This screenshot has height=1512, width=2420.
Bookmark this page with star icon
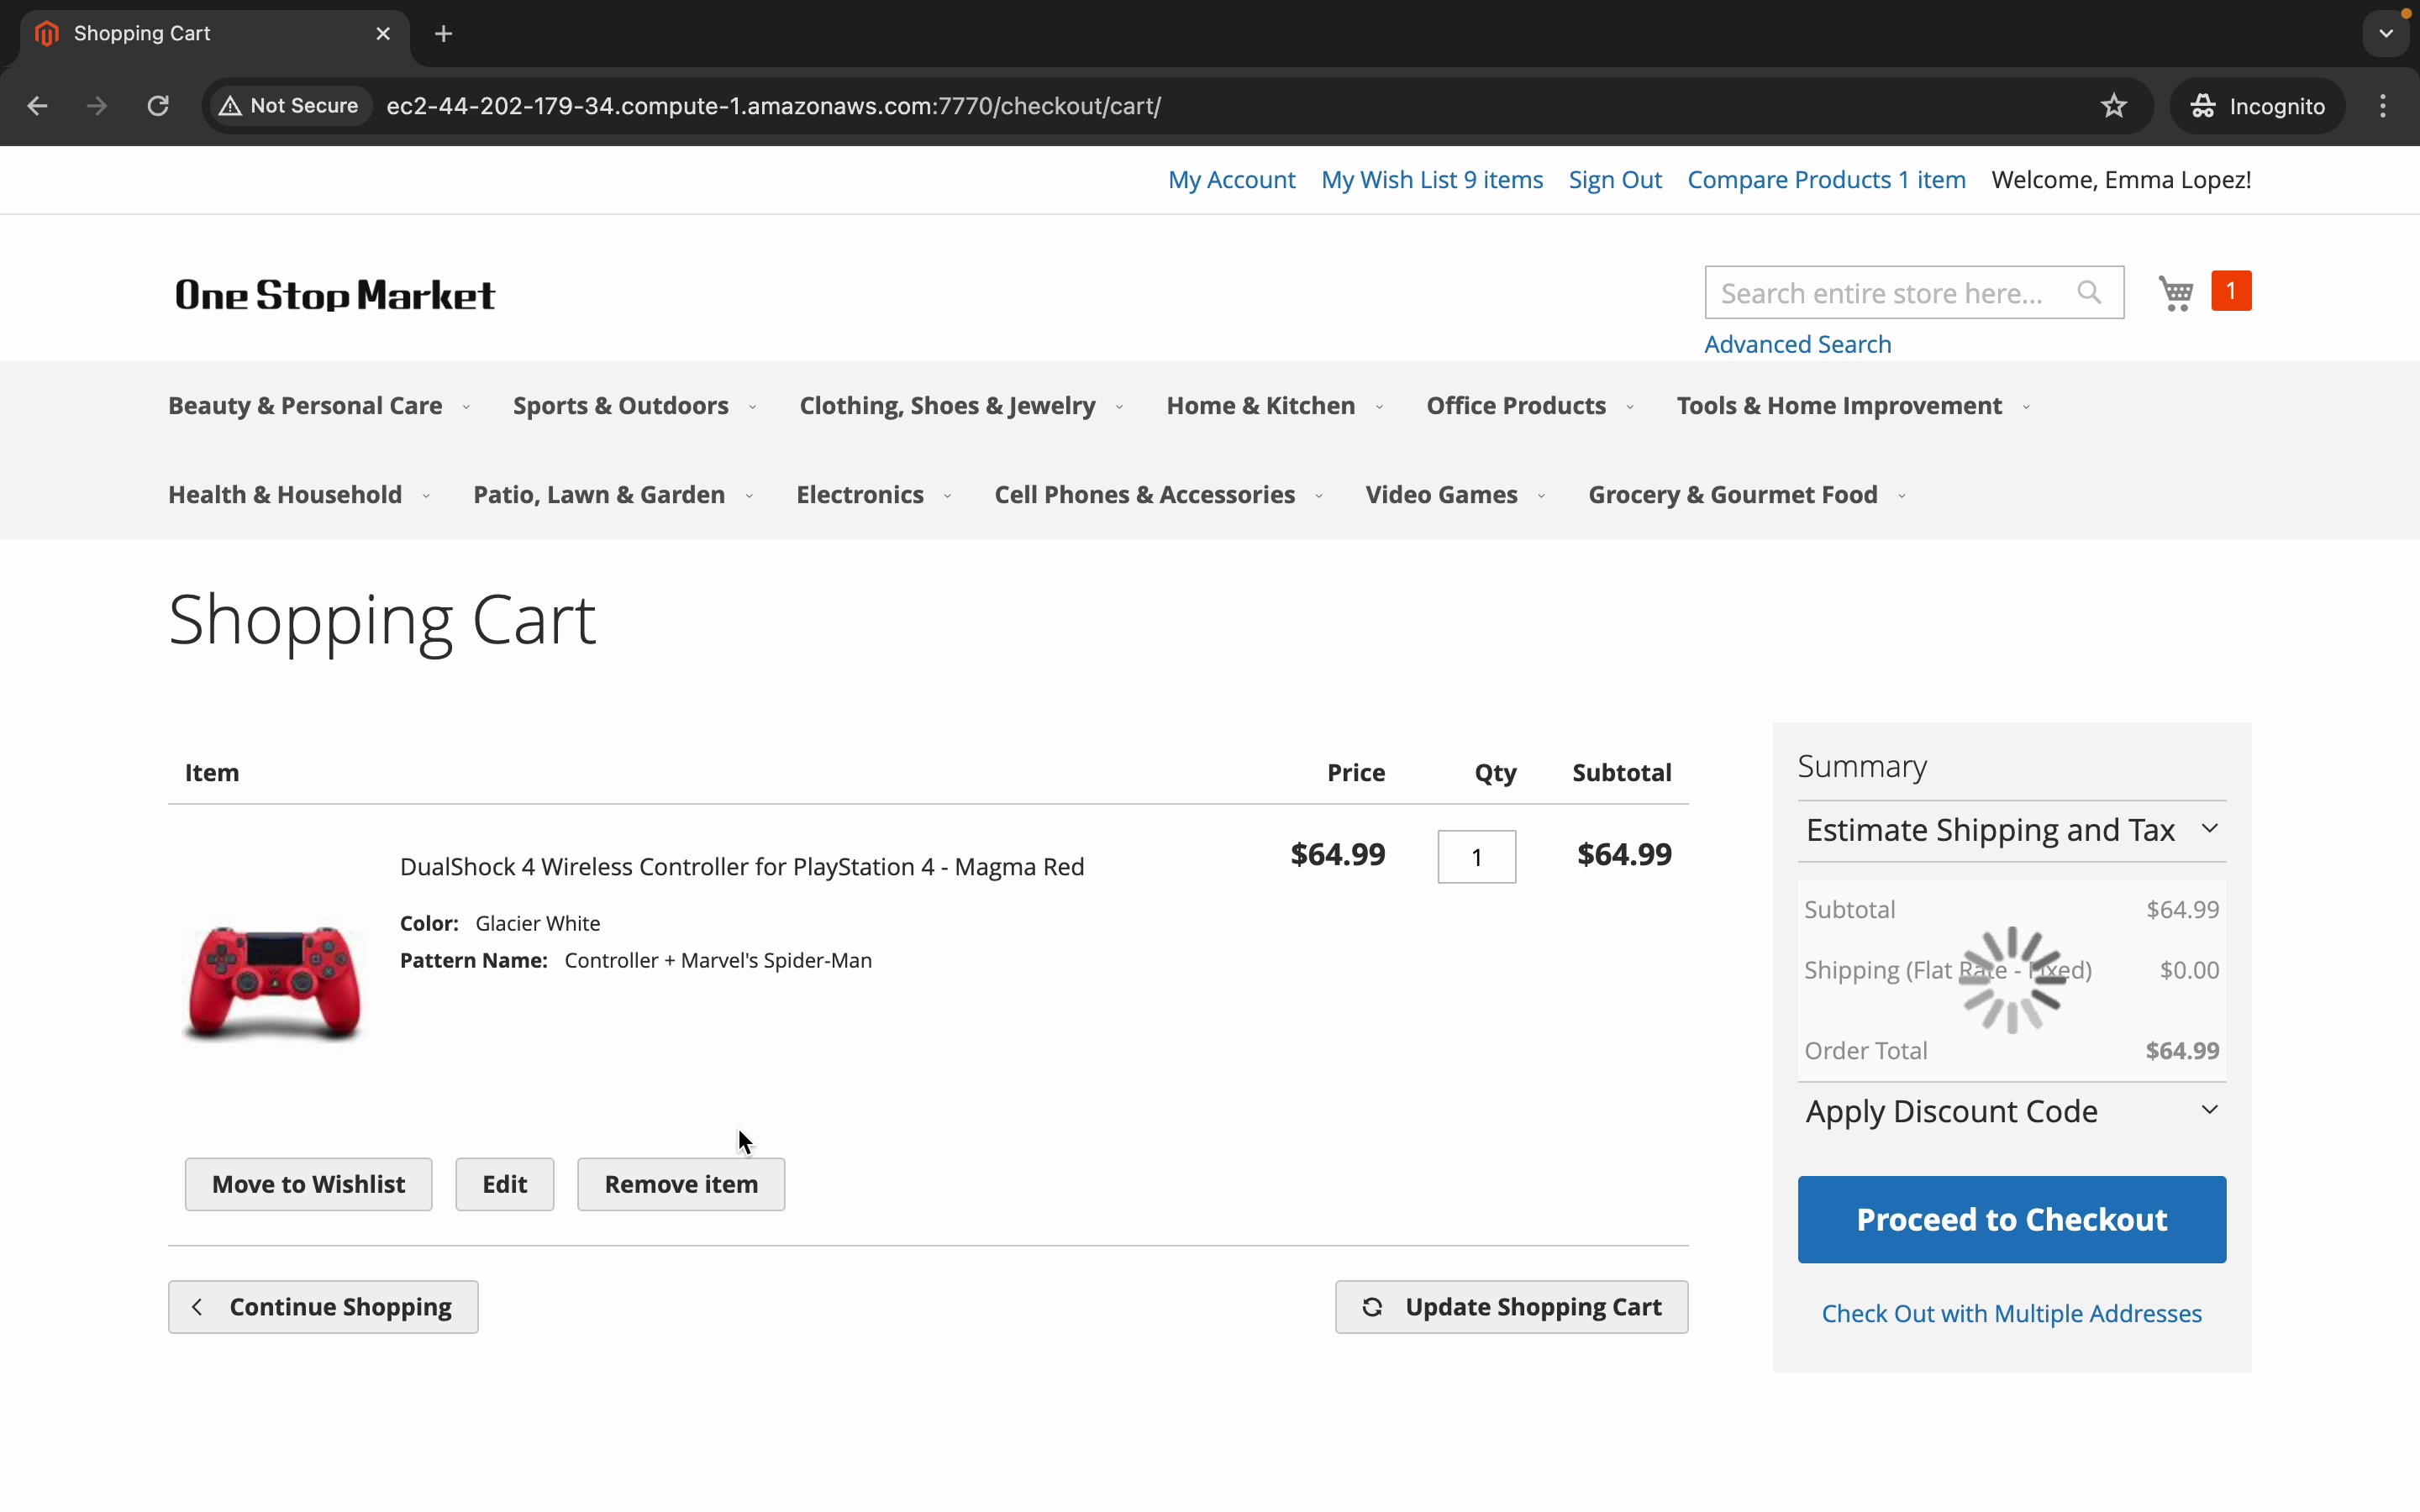(x=2113, y=106)
